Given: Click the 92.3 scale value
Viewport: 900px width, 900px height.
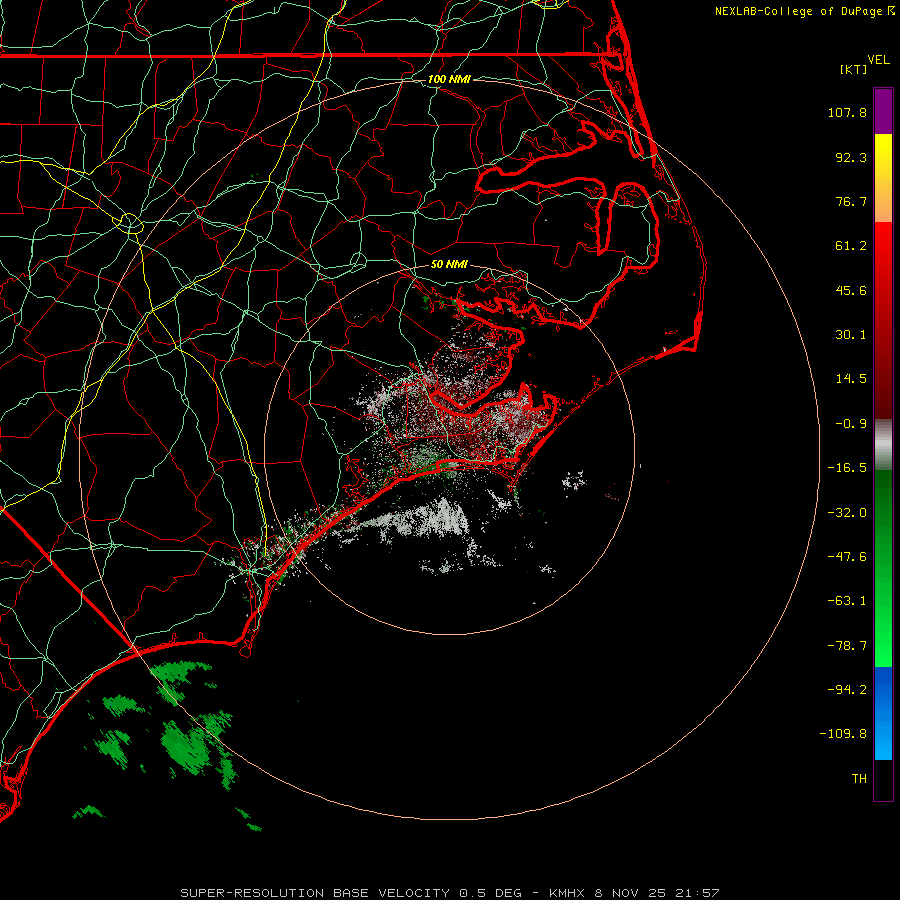Looking at the screenshot, I should coord(851,157).
